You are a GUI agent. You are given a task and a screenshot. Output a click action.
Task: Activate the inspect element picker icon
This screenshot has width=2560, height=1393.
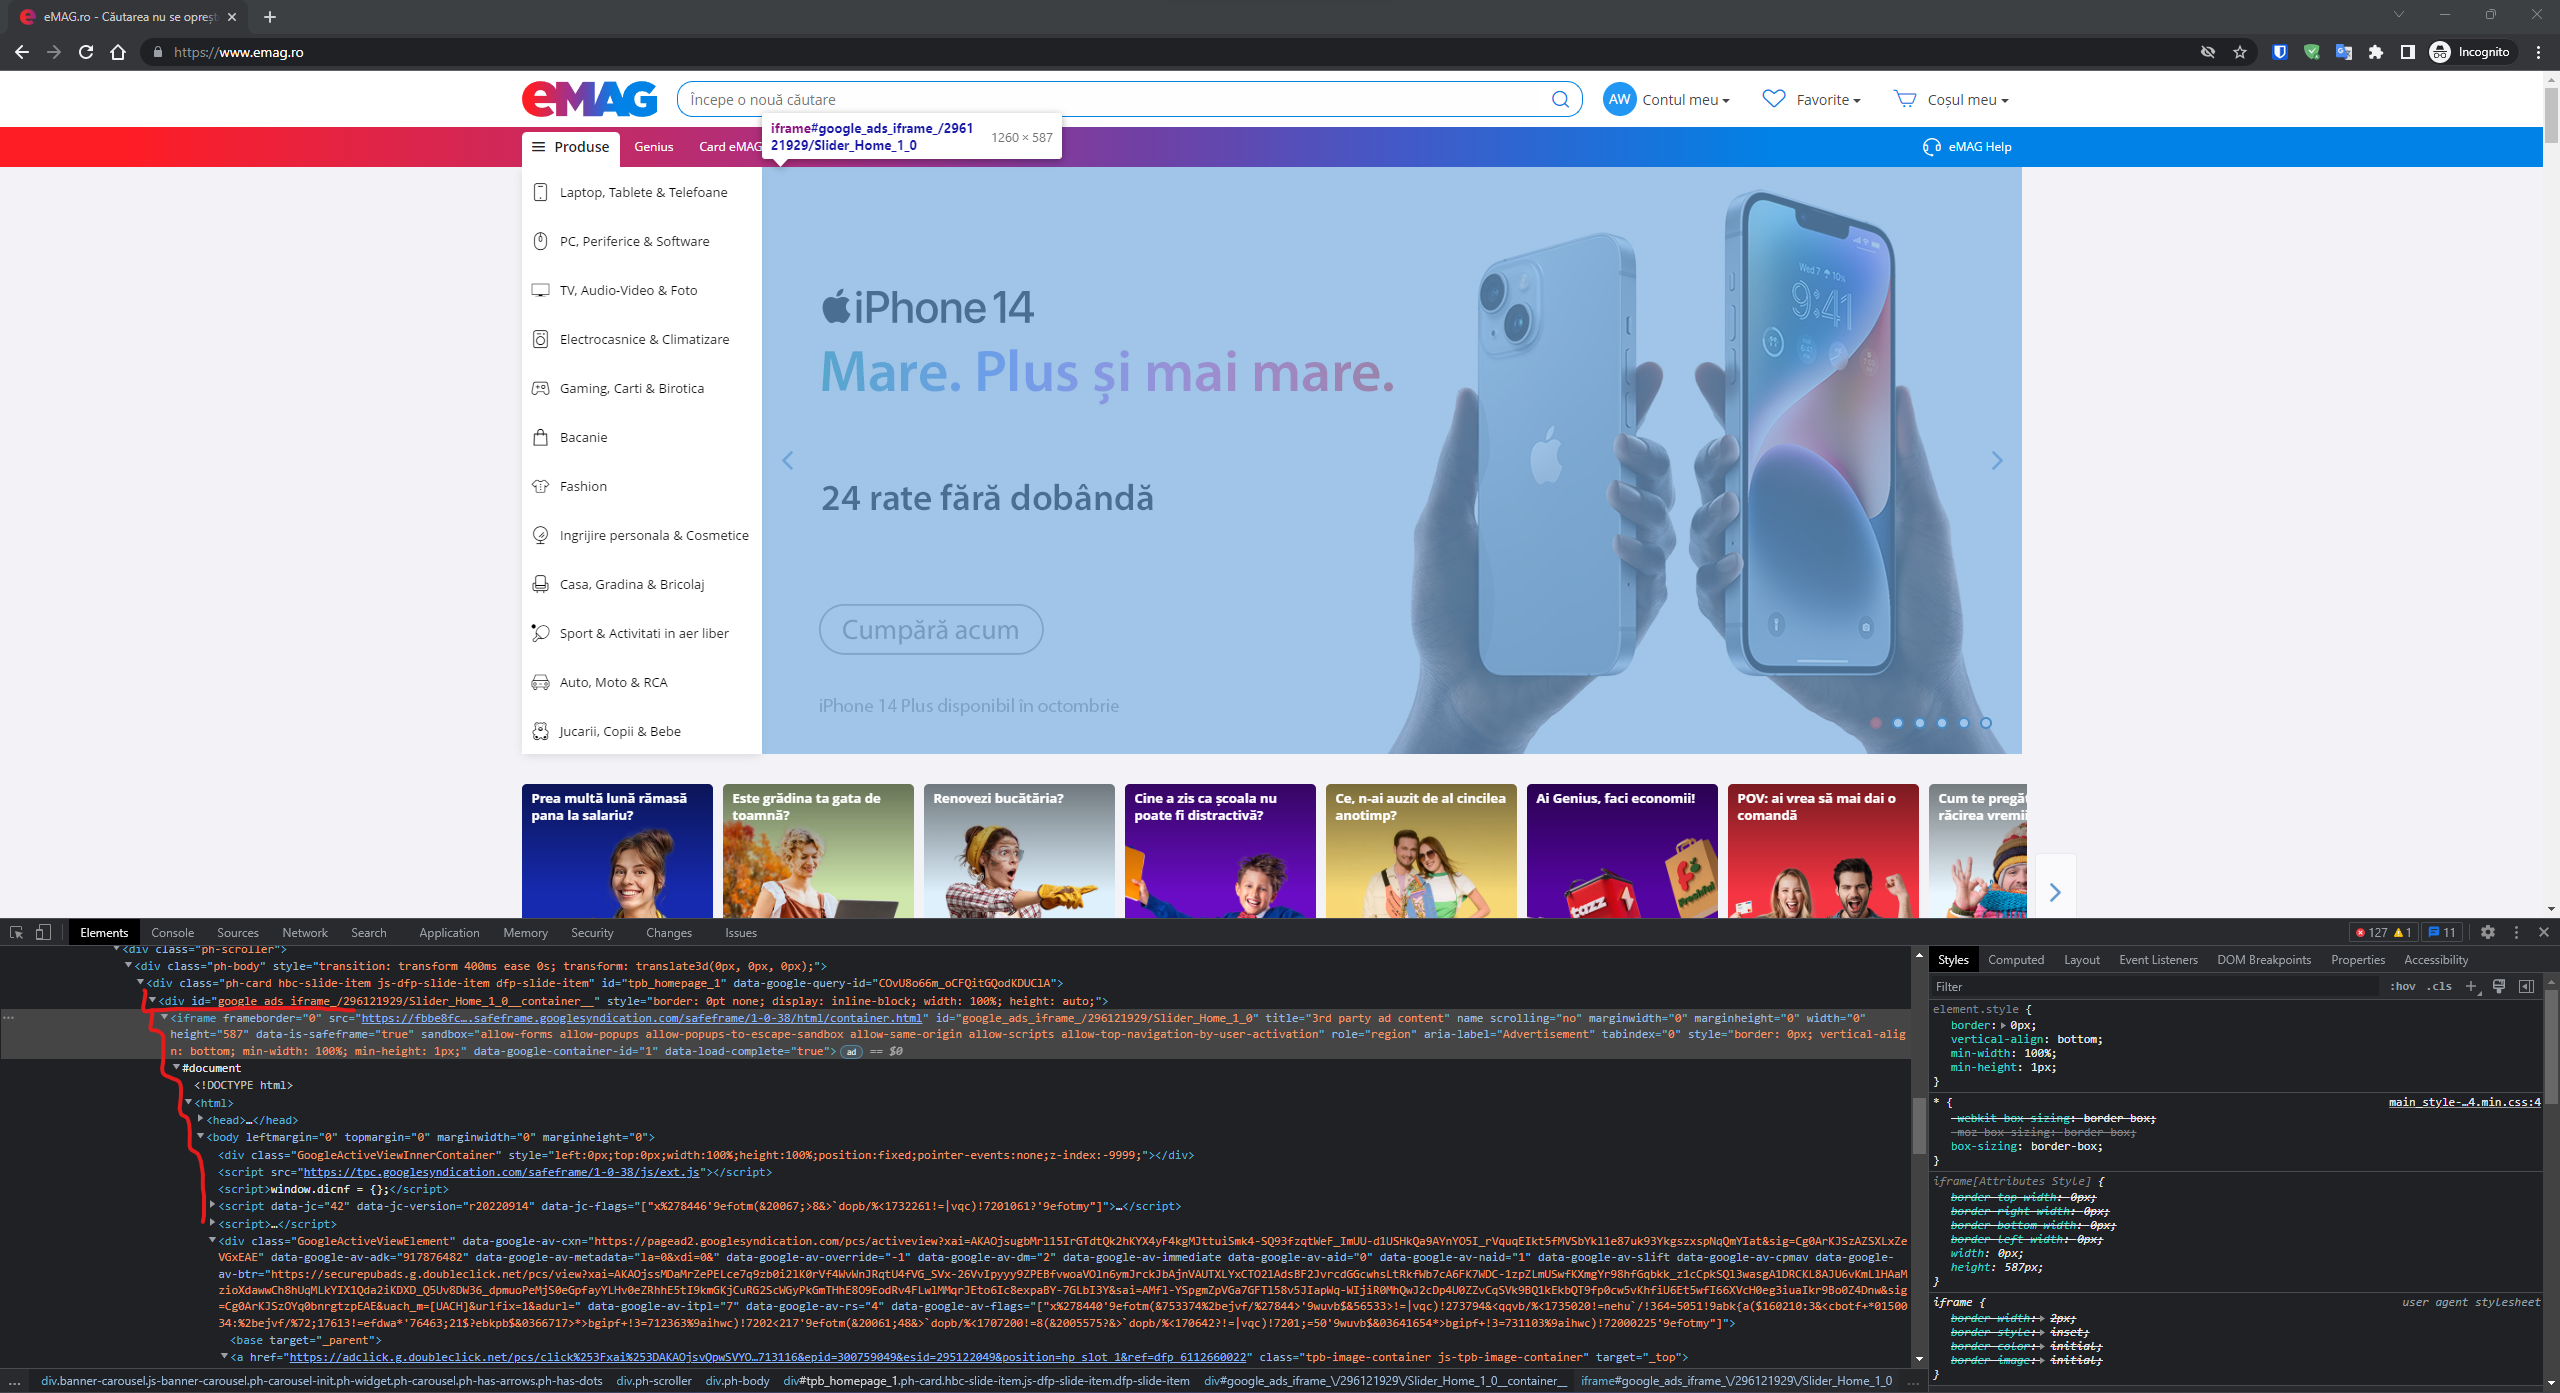point(16,932)
